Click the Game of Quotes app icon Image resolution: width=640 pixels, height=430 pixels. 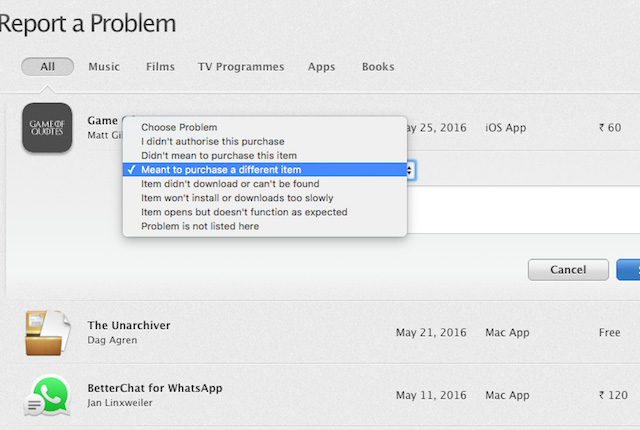click(47, 128)
